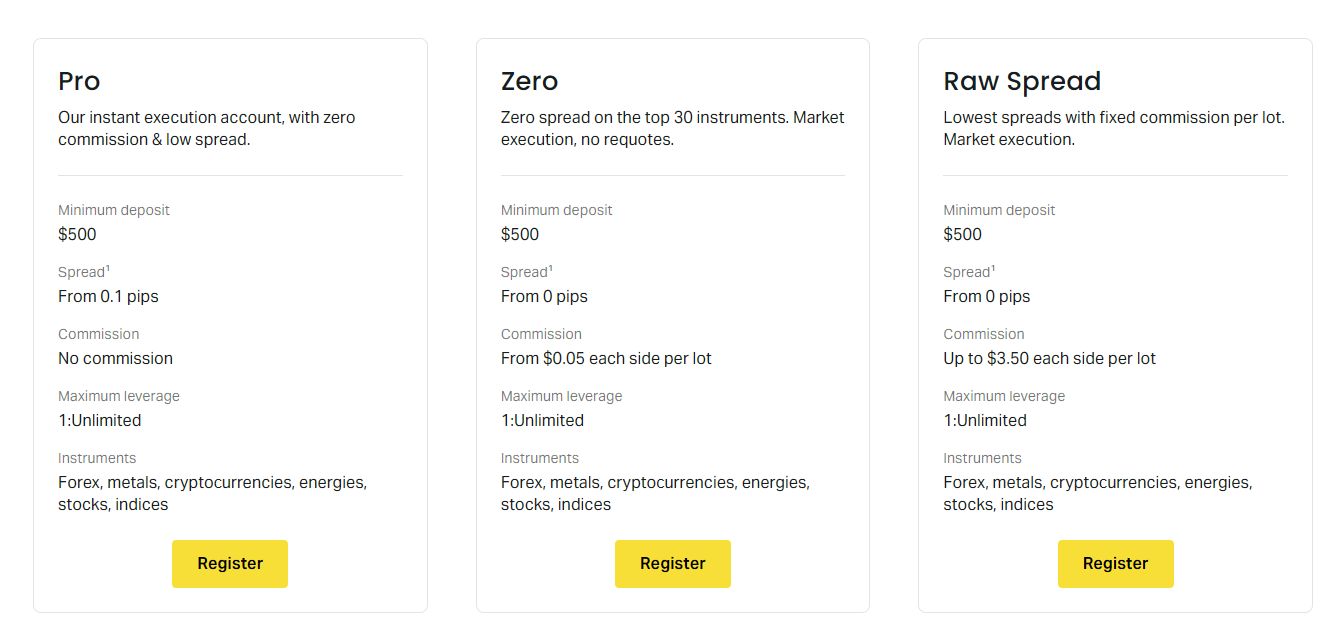Image resolution: width=1344 pixels, height=639 pixels.
Task: Click Spread footnote label in Pro card
Action: tap(83, 272)
